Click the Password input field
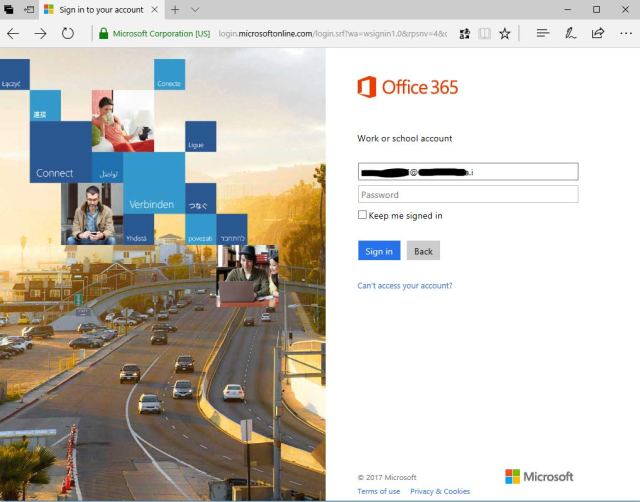The width and height of the screenshot is (640, 502). click(x=468, y=194)
